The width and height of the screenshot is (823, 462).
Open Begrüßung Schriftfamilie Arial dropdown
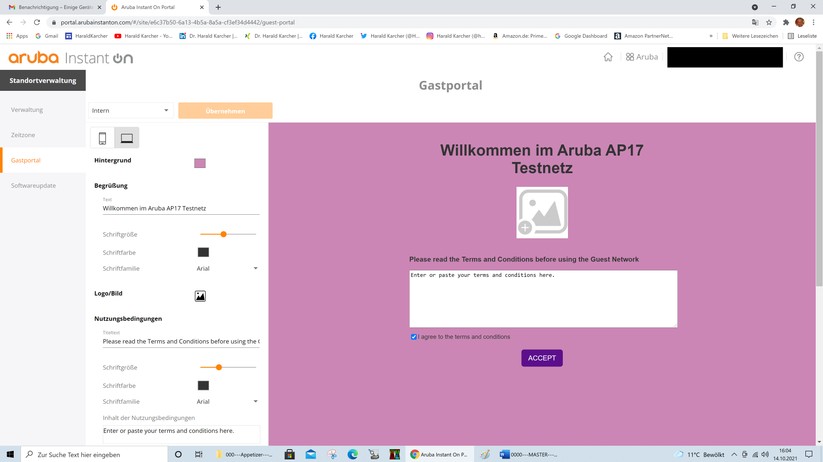coord(227,268)
